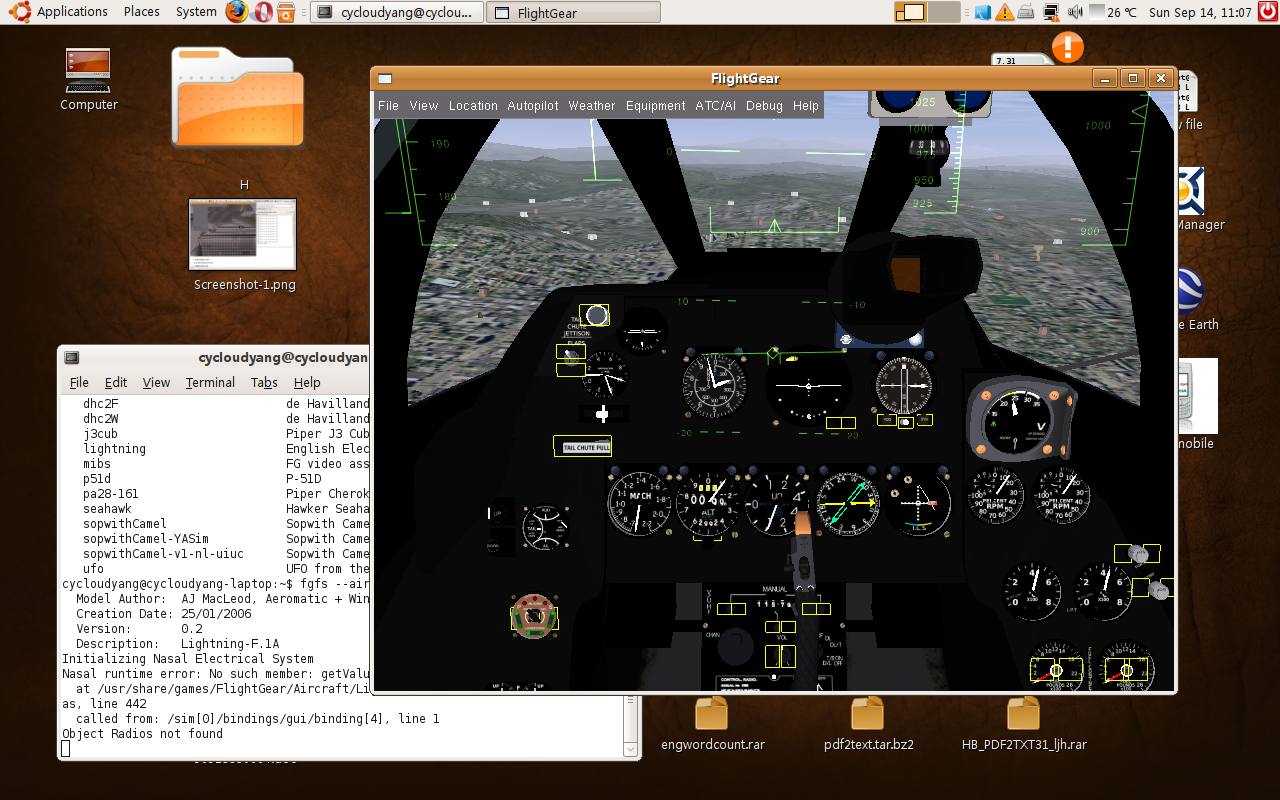This screenshot has height=800, width=1280.
Task: Open FlightGear Debug menu
Action: tap(764, 105)
